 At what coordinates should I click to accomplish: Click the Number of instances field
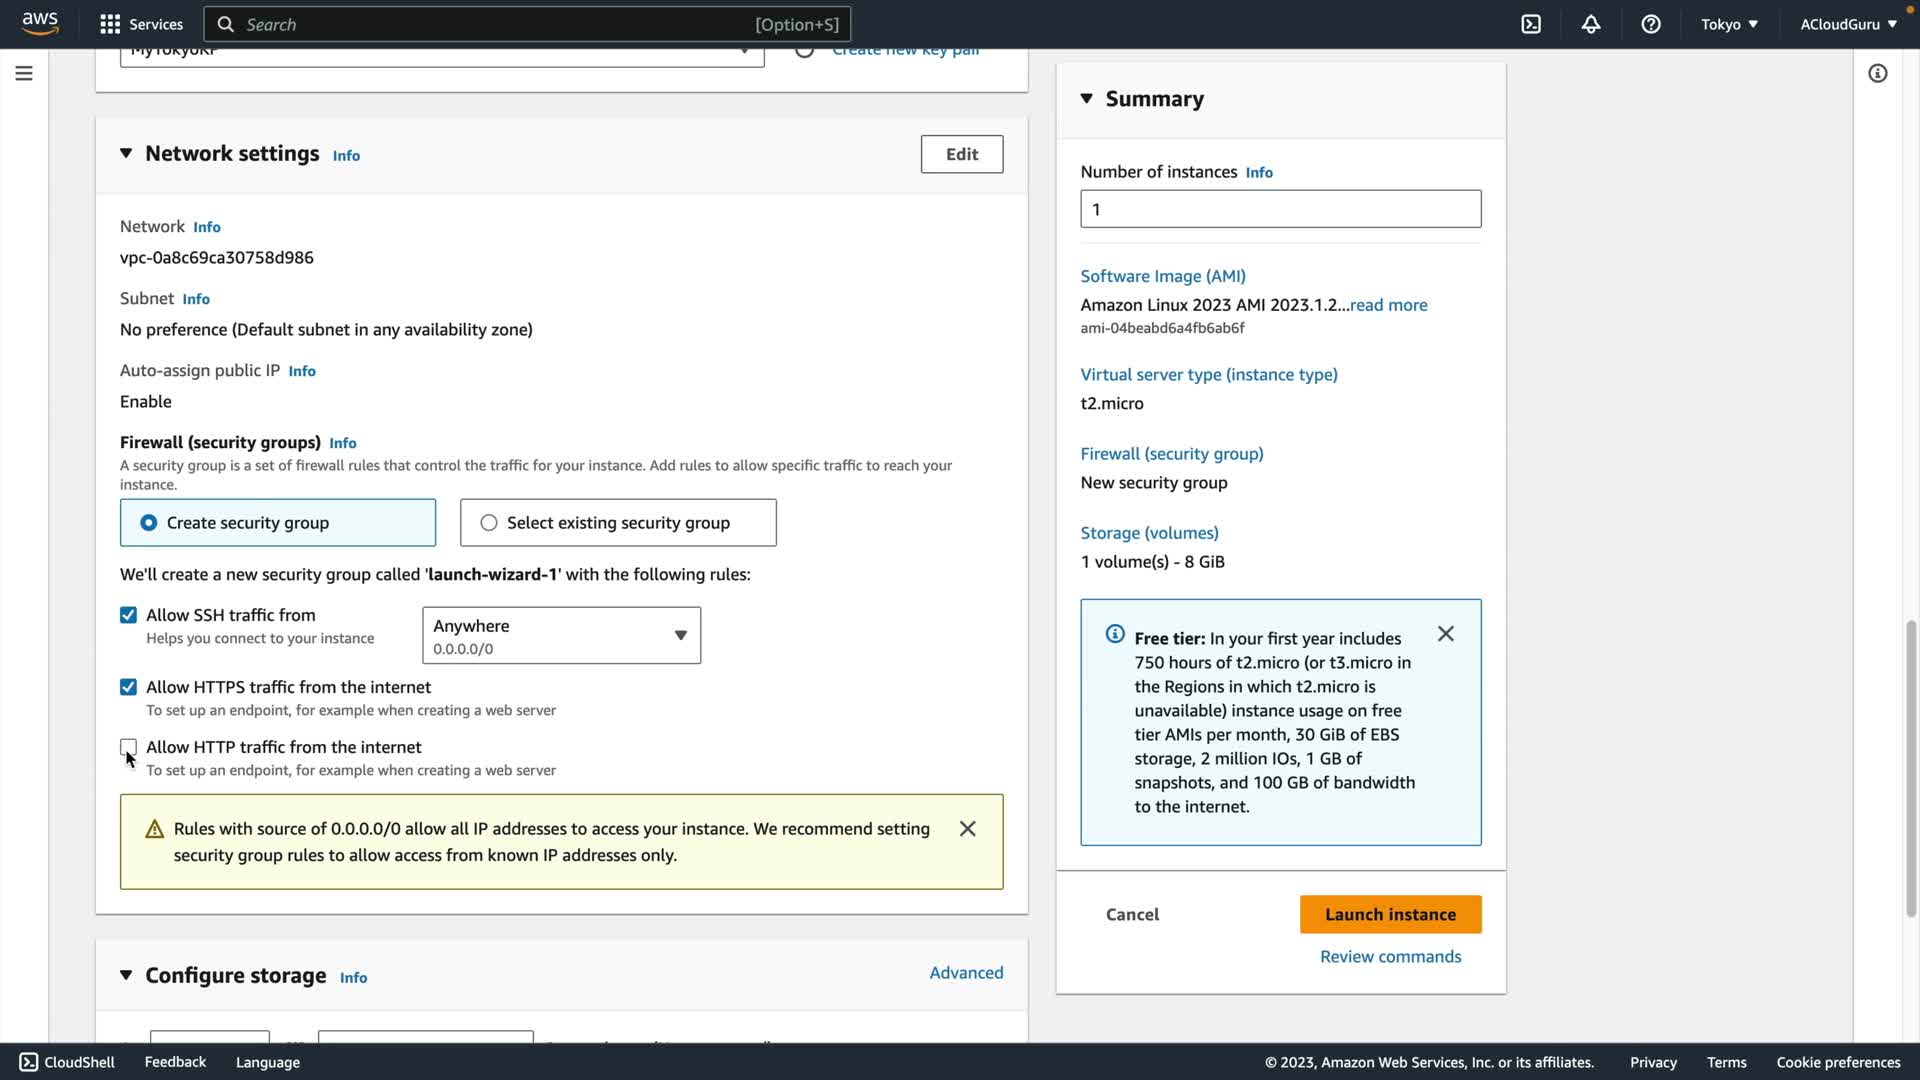(x=1280, y=209)
